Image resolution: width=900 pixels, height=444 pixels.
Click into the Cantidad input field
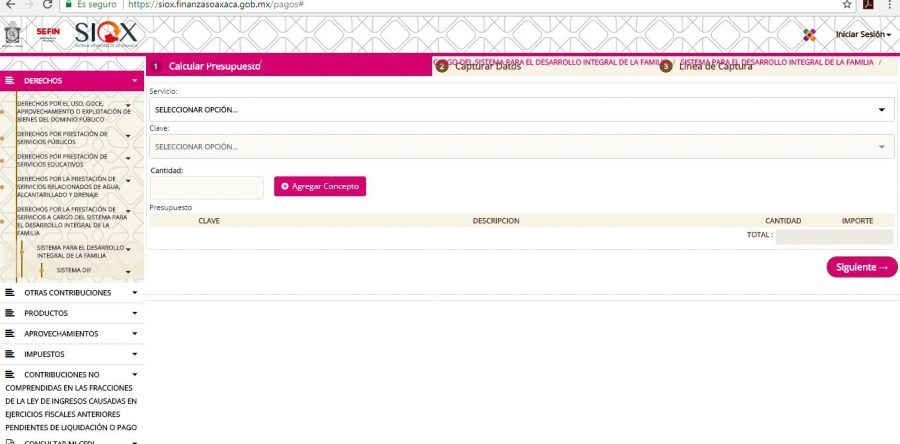pyautogui.click(x=206, y=187)
